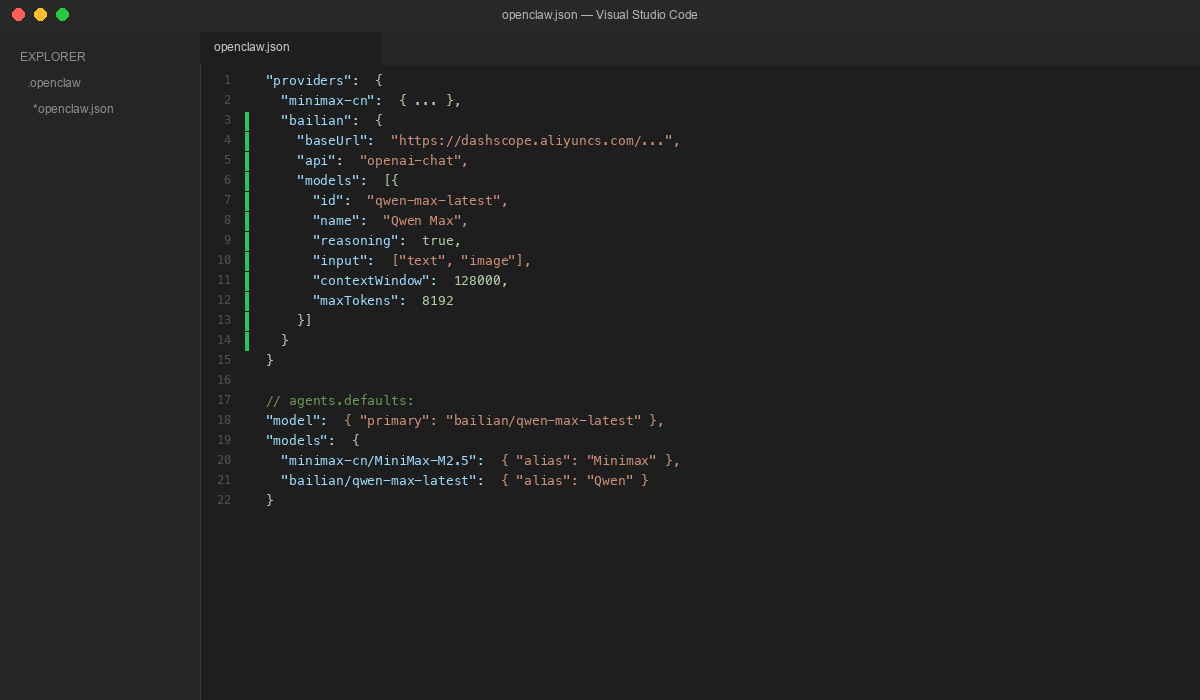Click the "bailian/qwen-max-latest" value on line 18
The height and width of the screenshot is (700, 1200).
pyautogui.click(x=543, y=420)
